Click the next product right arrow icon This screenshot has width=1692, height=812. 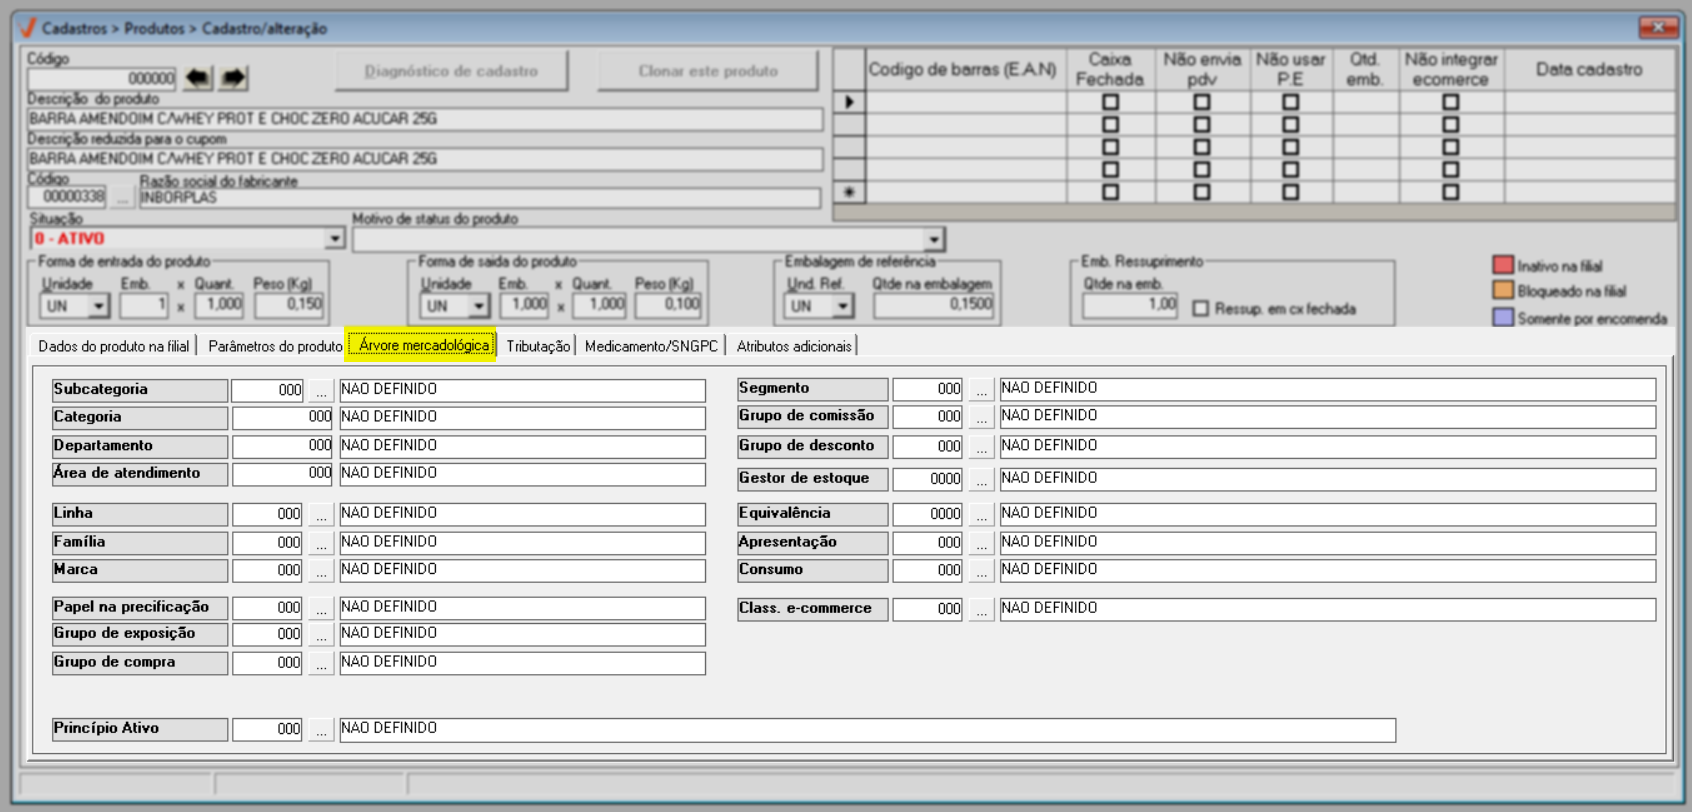point(234,78)
